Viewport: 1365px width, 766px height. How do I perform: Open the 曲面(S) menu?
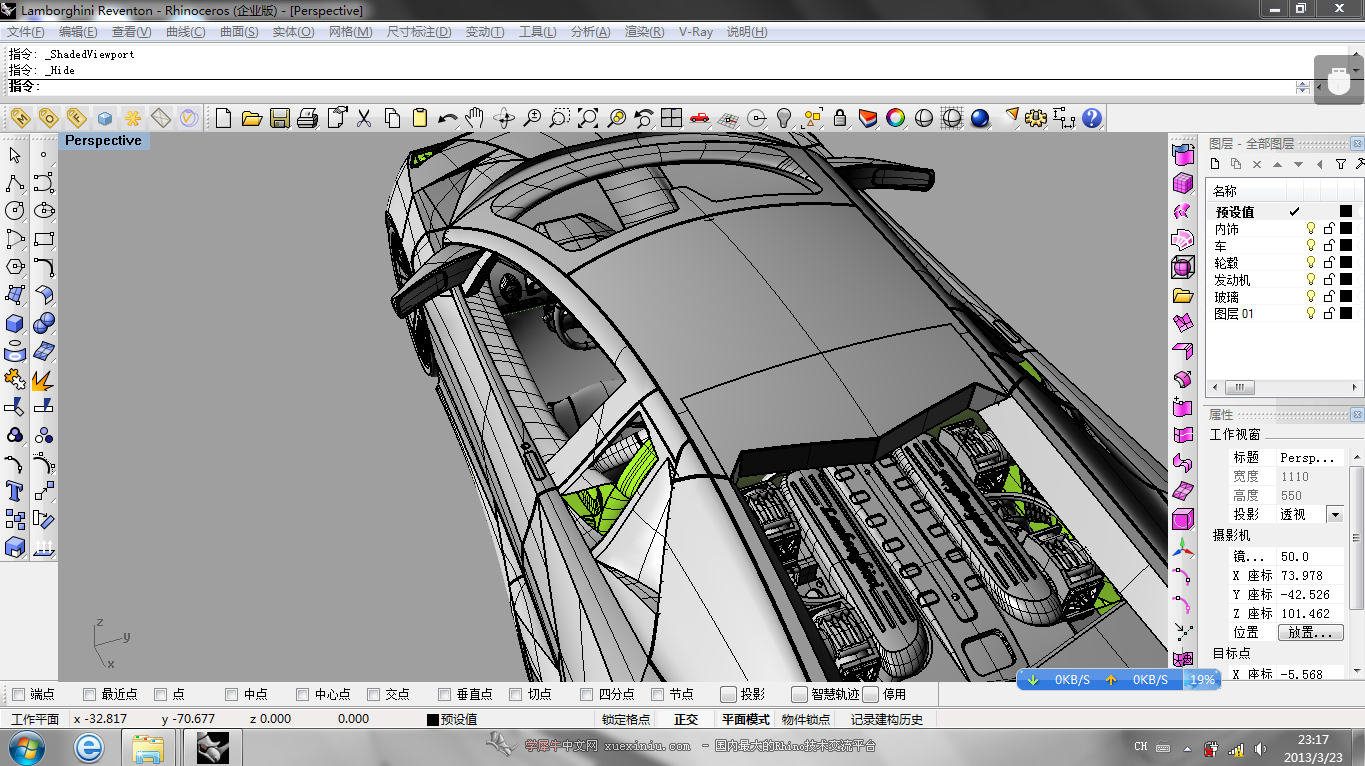tap(239, 32)
